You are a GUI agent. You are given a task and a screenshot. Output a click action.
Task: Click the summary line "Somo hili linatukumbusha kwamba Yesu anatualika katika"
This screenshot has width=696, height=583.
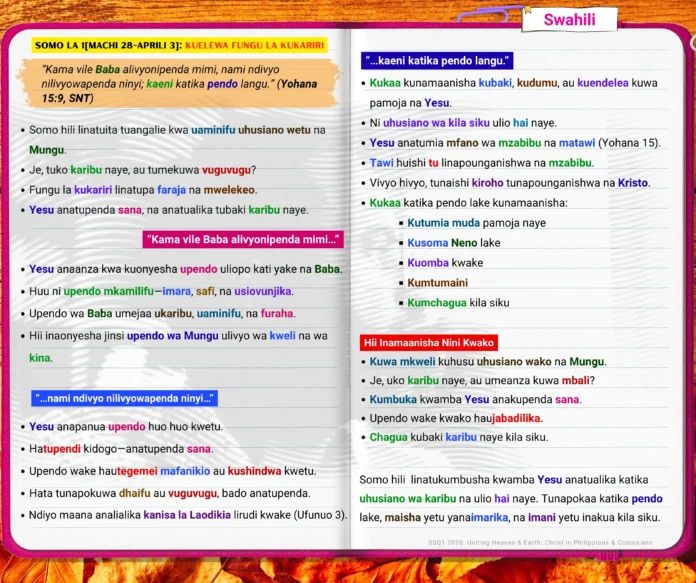point(504,480)
